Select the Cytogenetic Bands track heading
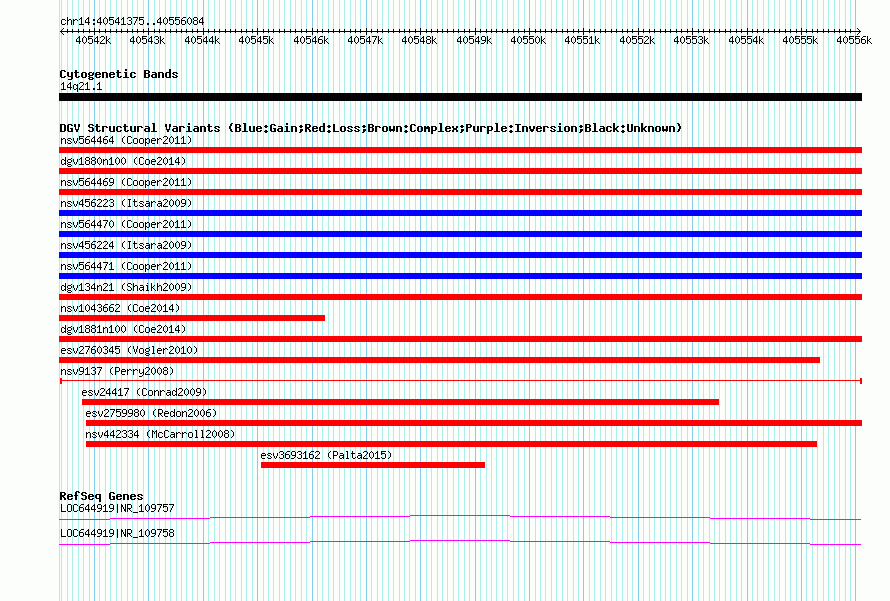890x601 pixels. pos(119,74)
